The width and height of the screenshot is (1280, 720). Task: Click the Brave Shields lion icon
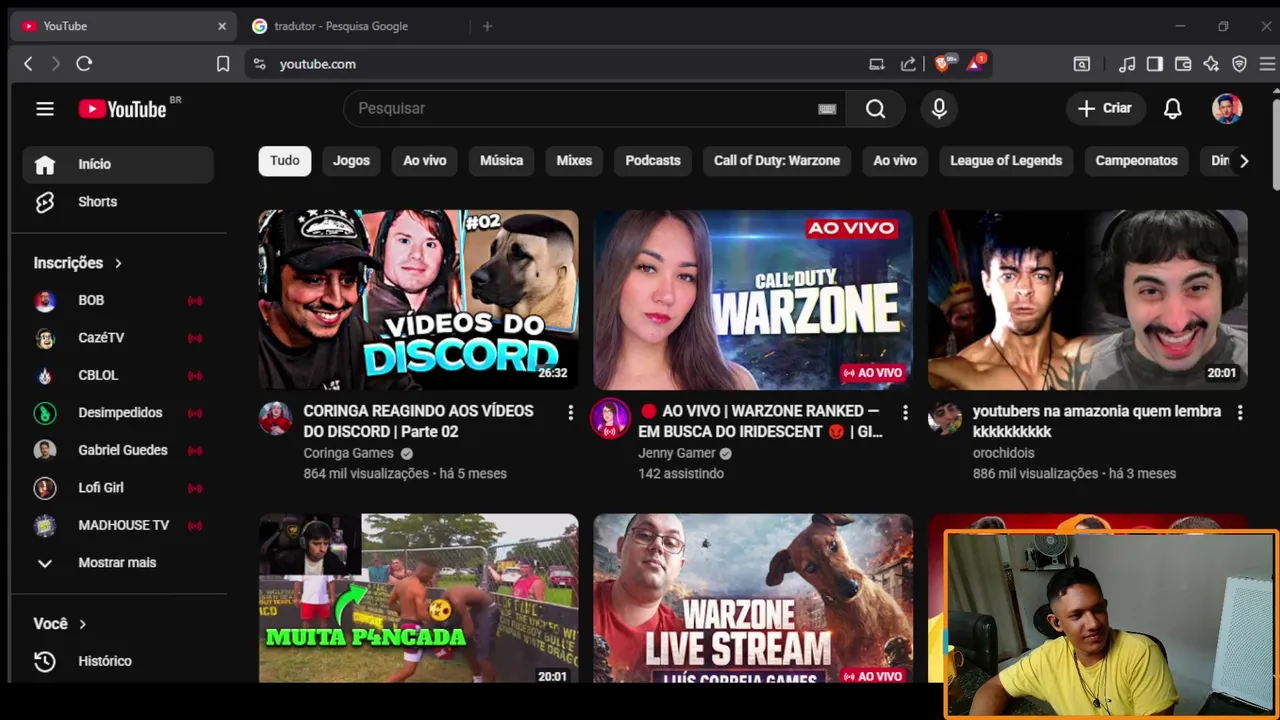coord(942,64)
